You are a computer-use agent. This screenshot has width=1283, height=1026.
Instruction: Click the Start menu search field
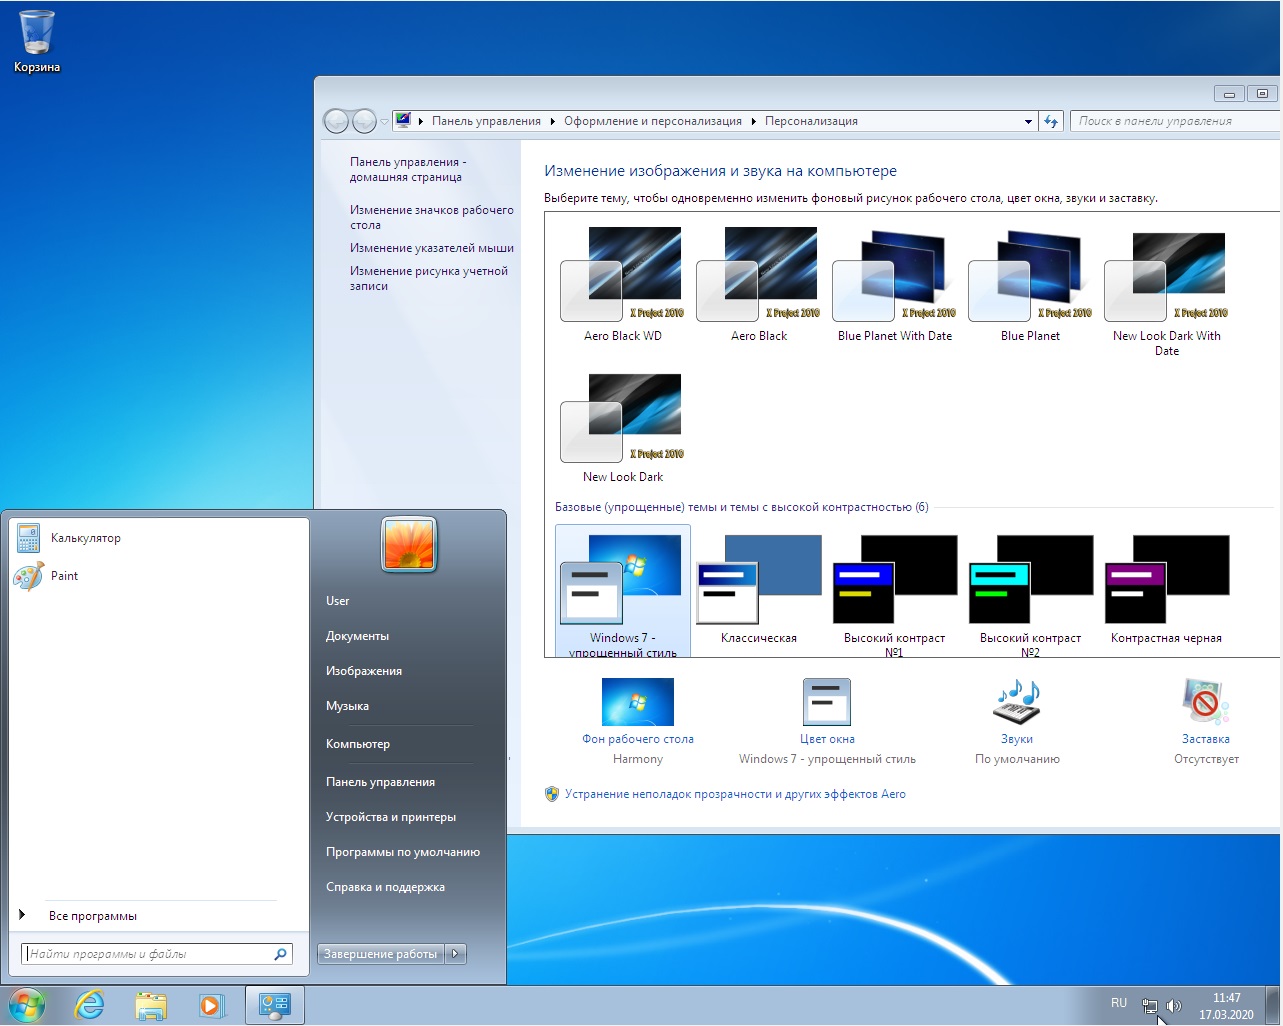[148, 954]
